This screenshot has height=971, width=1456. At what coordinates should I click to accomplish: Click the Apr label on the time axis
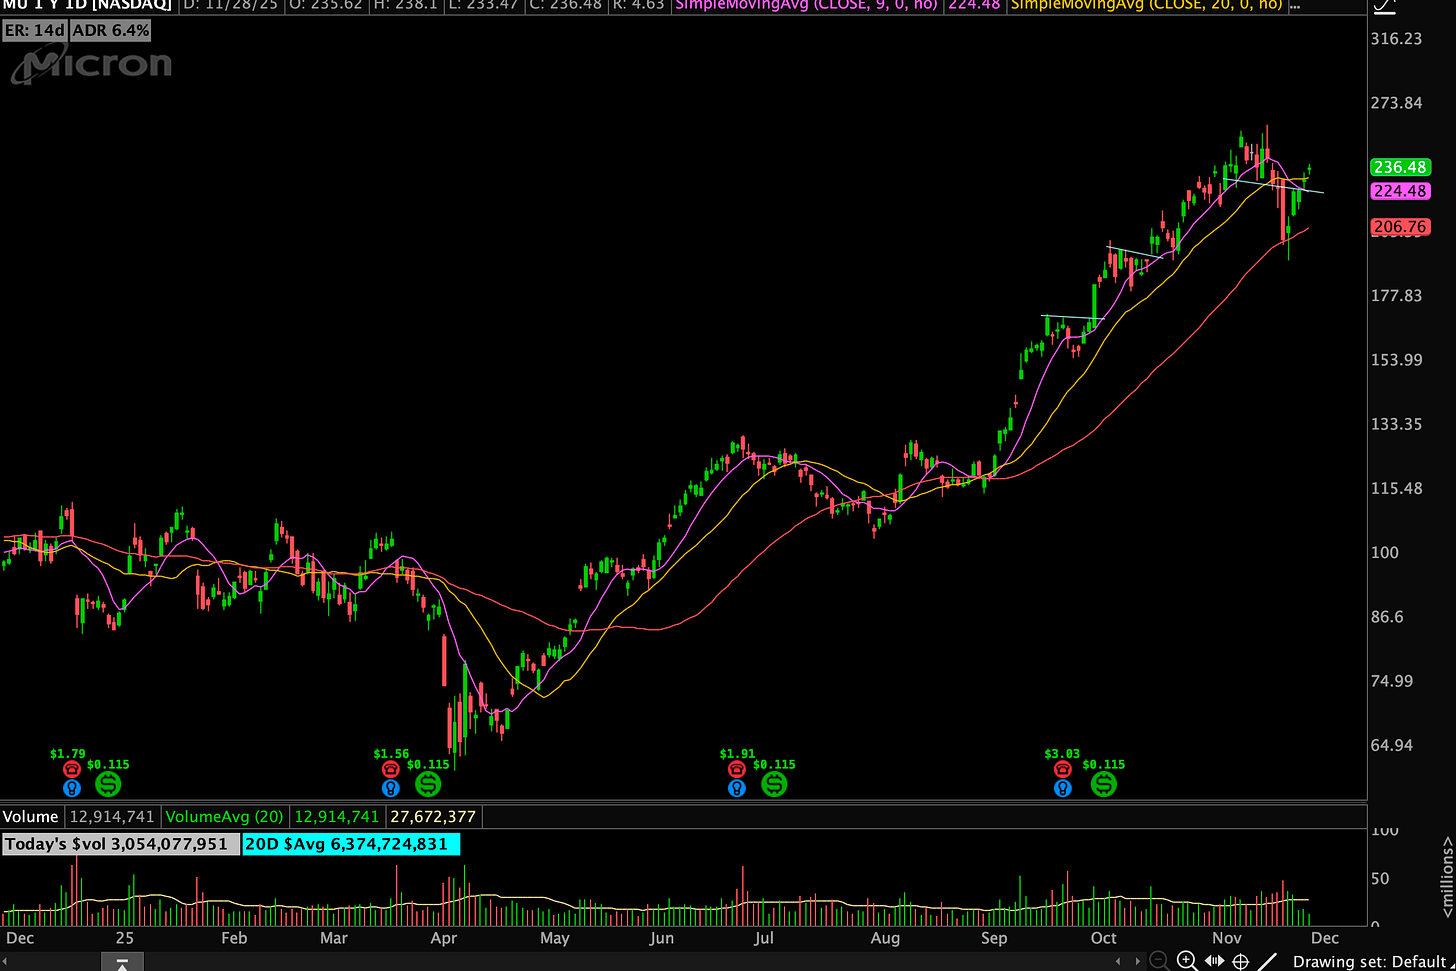(x=443, y=938)
